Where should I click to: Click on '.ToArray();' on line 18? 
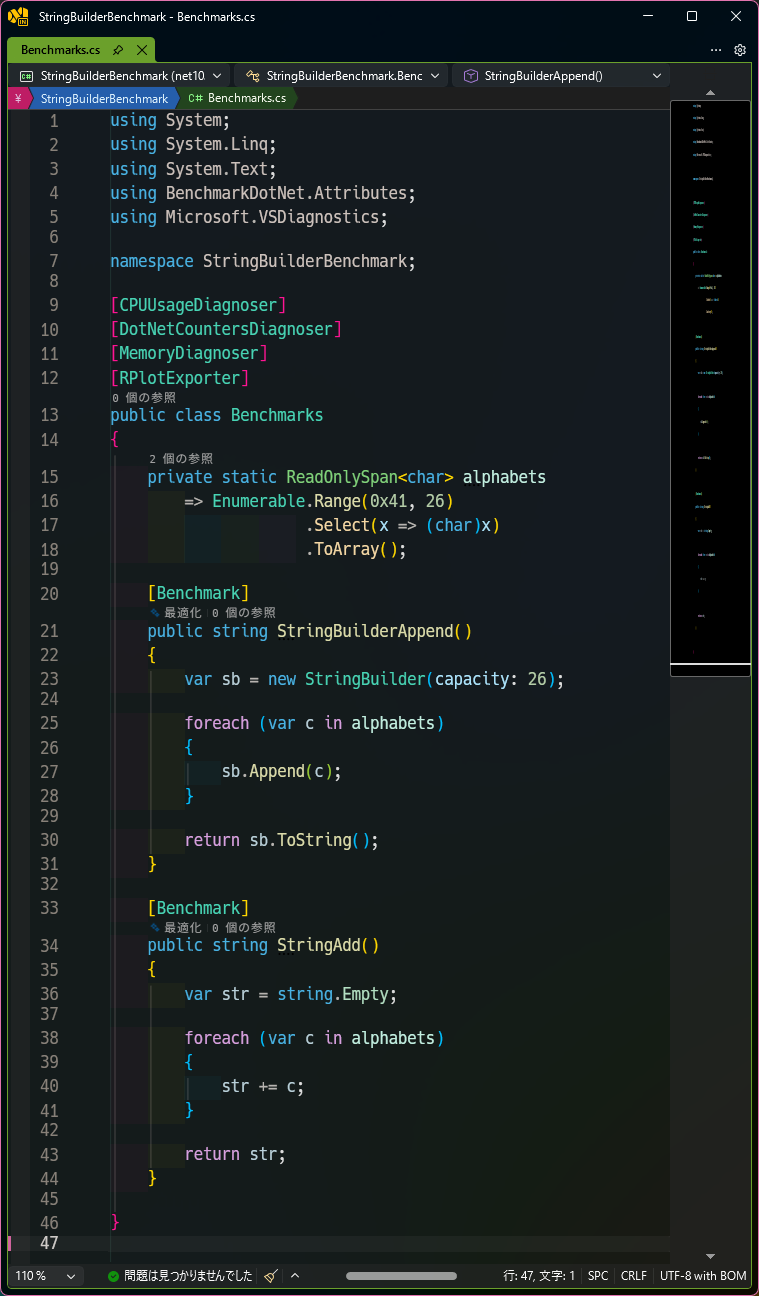coord(356,550)
